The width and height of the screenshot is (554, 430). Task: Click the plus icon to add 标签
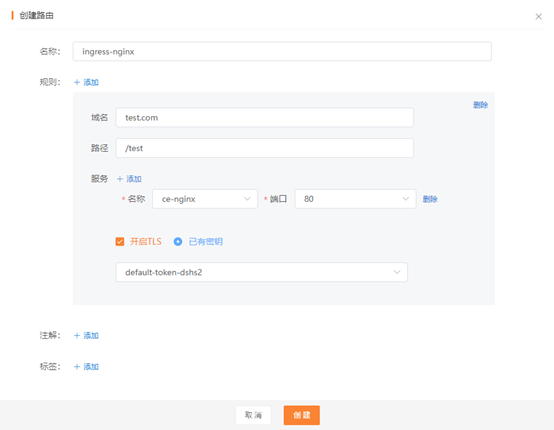[x=77, y=366]
